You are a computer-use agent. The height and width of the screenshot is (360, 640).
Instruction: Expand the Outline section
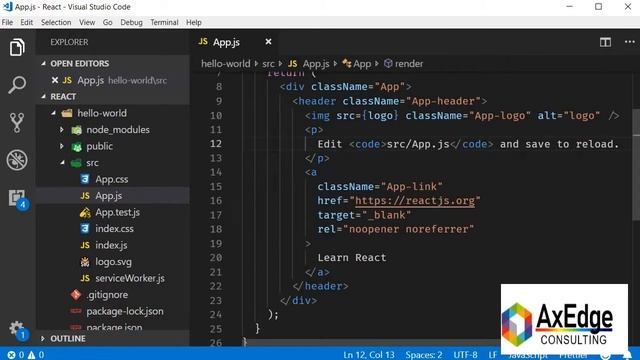click(43, 338)
